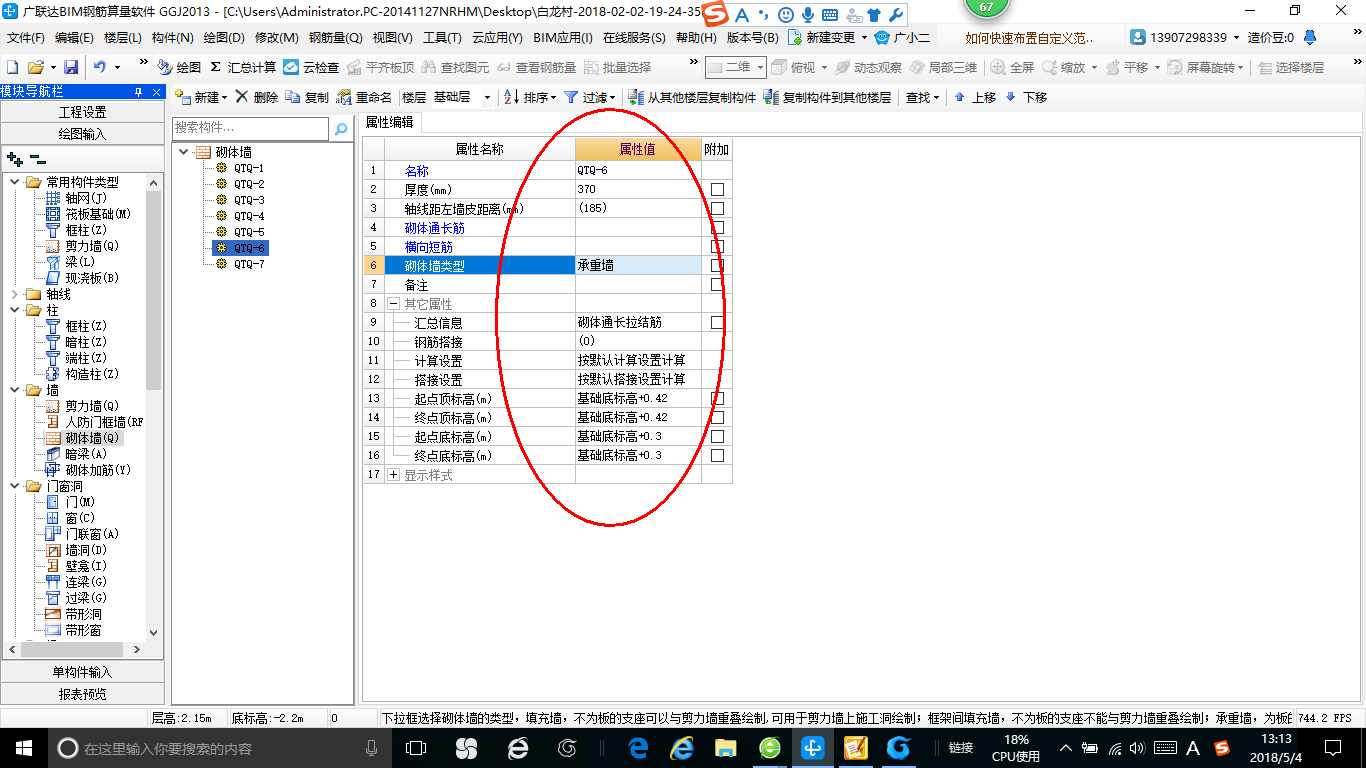1366x768 pixels.
Task: Toggle 附加 checkbox for 轴线距左墙皮距离 row
Action: point(717,208)
